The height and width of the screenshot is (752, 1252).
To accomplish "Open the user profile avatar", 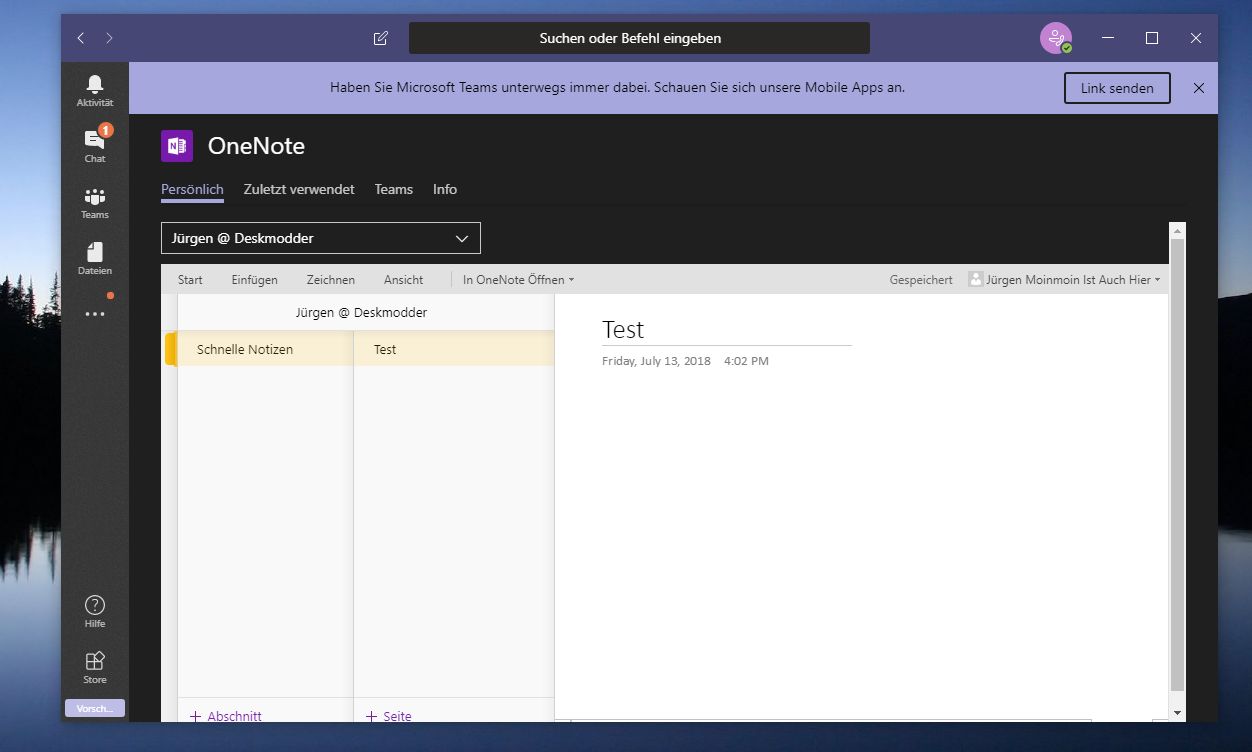I will (1055, 38).
